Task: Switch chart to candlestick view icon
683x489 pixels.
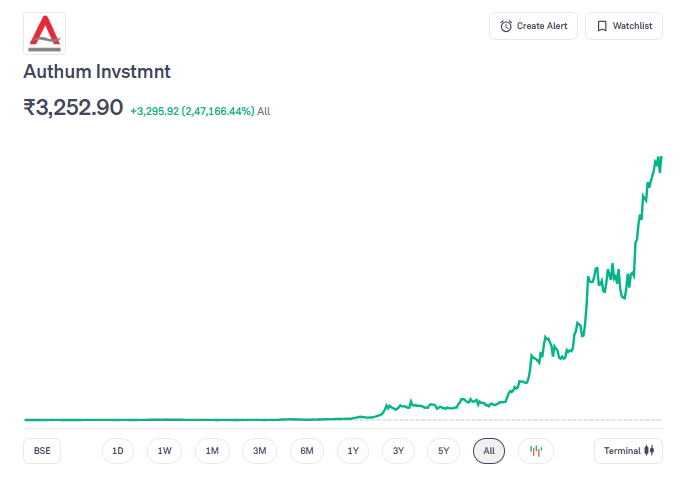Action: tap(535, 451)
